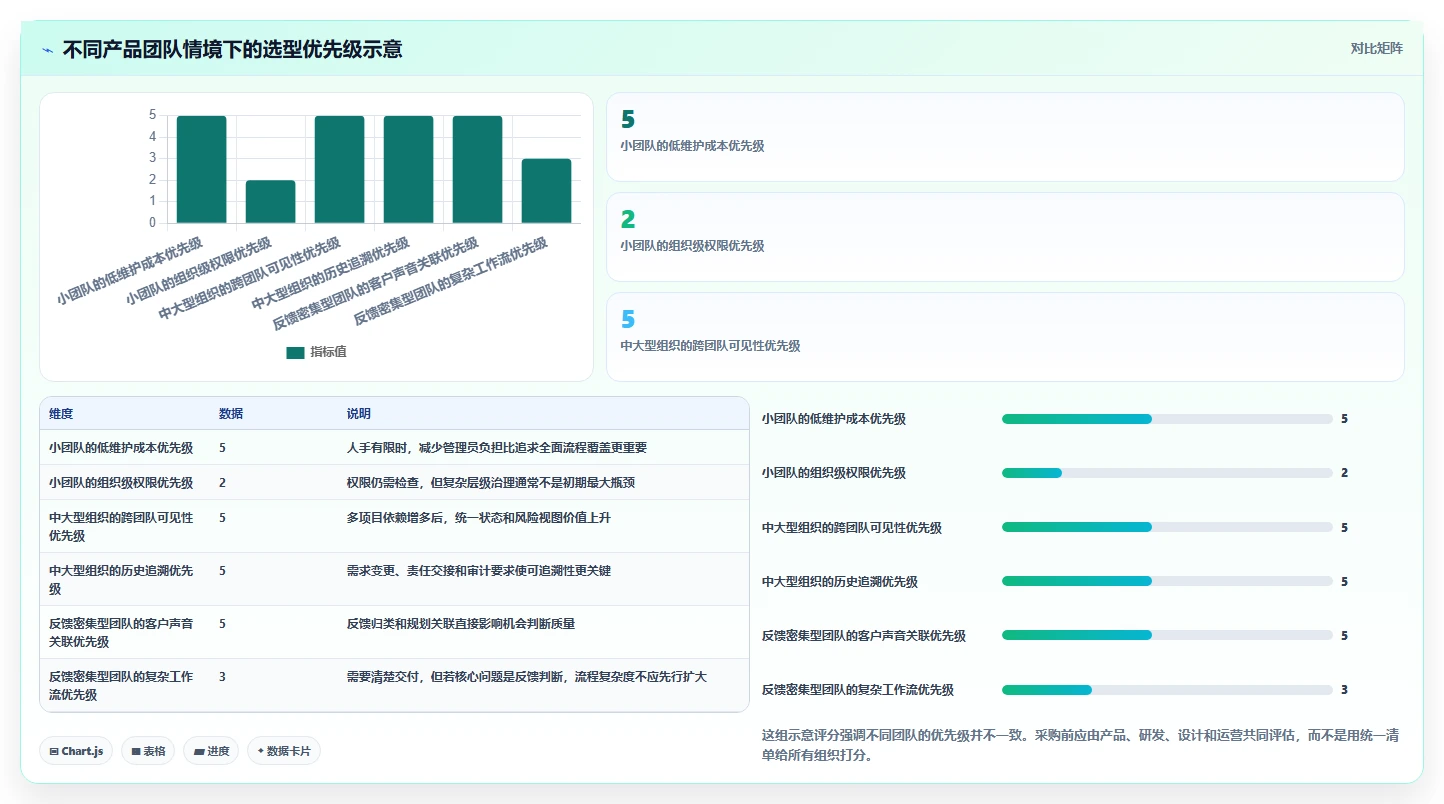Click the chart bar for 中大型组织的跨团队可见性优先级
The image size is (1444, 804).
[x=340, y=169]
